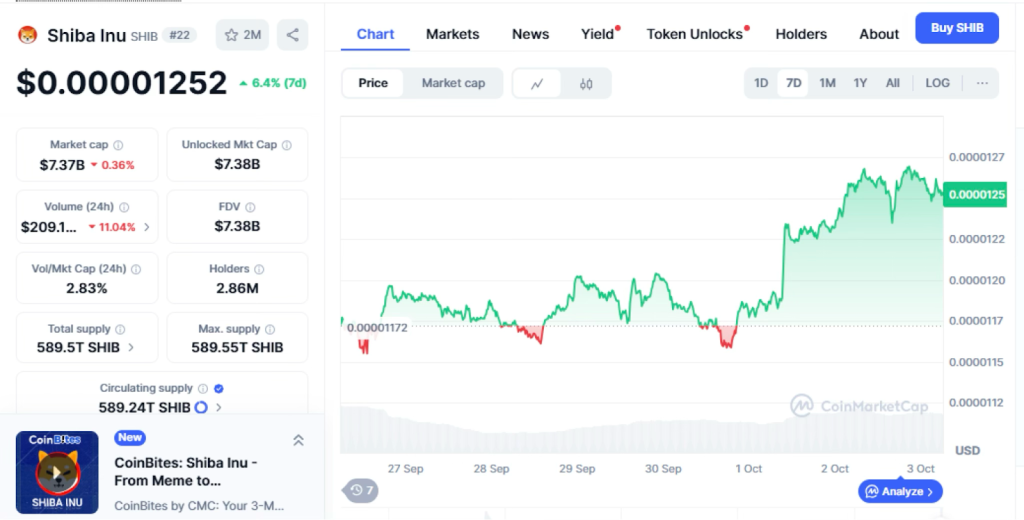Expand the Total supply details arrow
The image size is (1024, 520).
pos(130,347)
